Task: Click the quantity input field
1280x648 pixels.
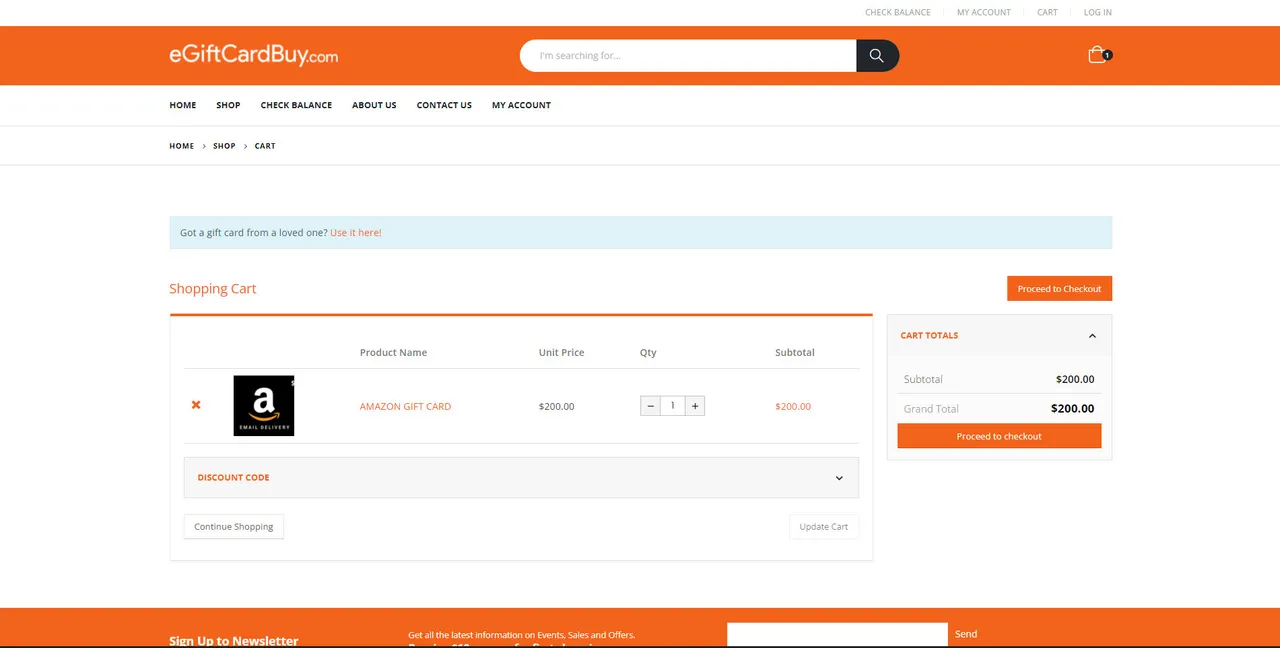Action: click(x=673, y=406)
